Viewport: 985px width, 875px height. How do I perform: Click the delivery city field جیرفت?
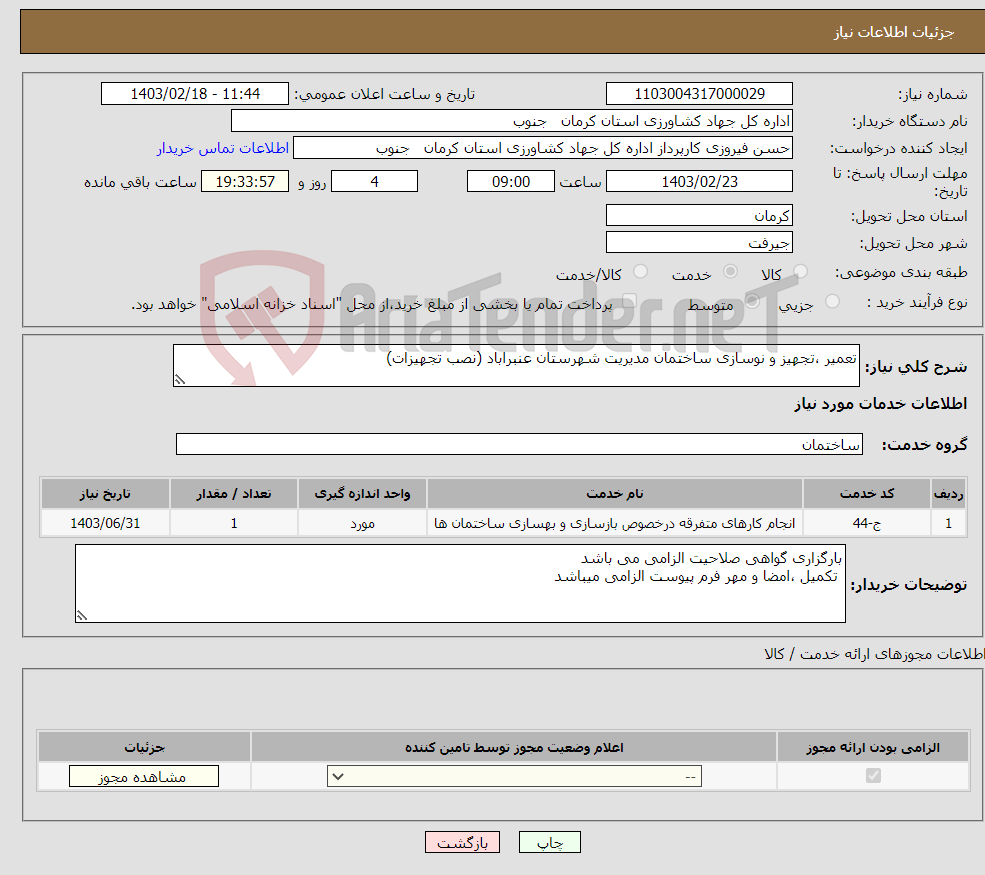pyautogui.click(x=699, y=242)
